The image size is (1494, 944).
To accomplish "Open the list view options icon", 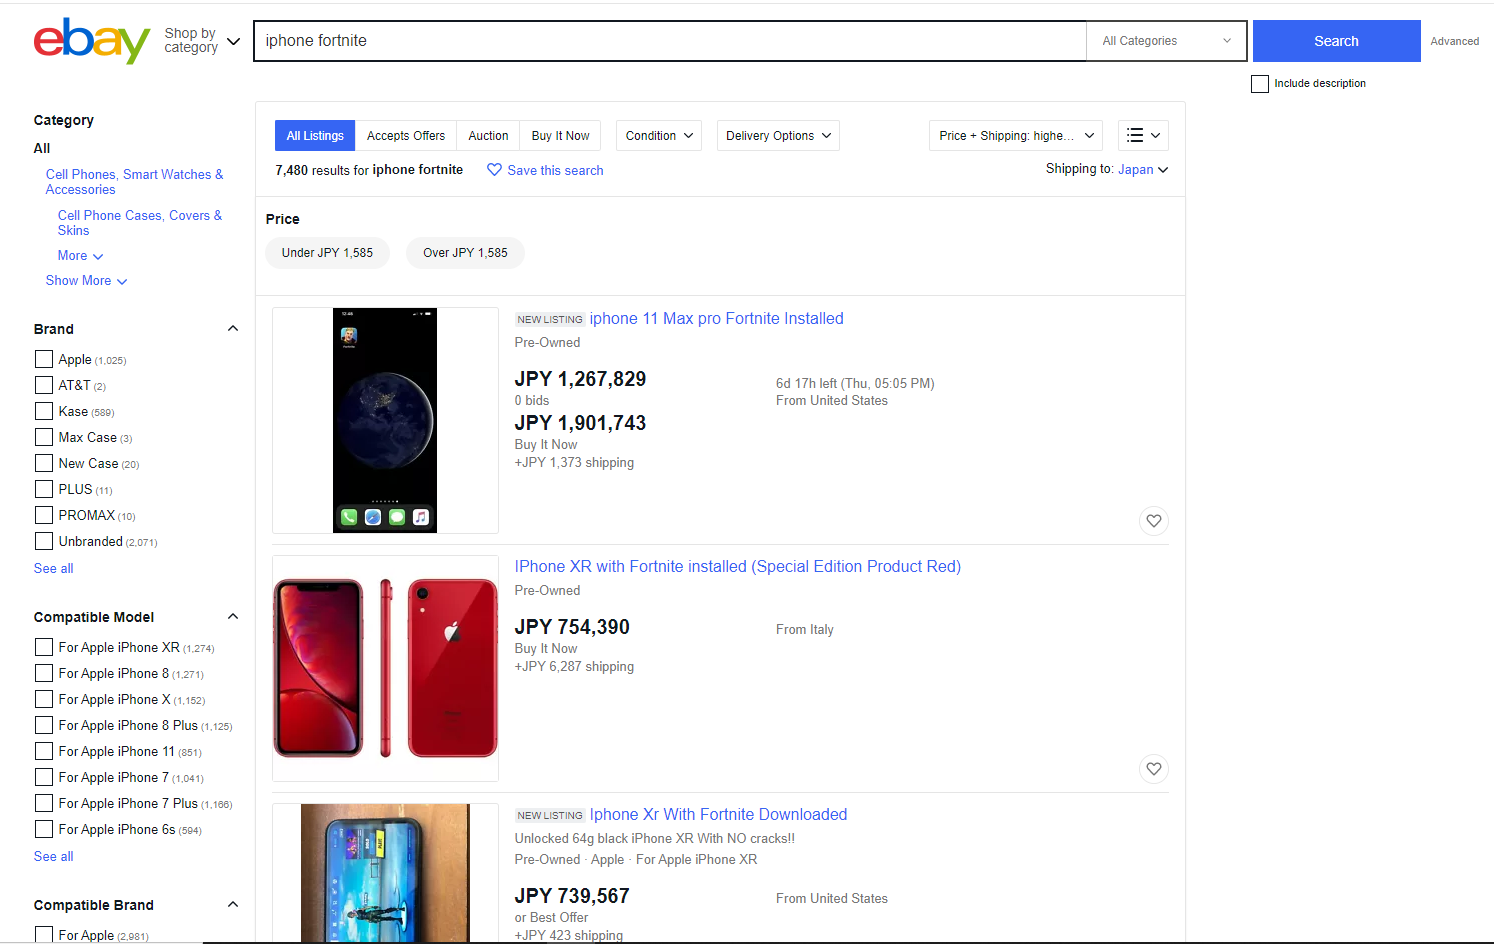I will [1143, 135].
